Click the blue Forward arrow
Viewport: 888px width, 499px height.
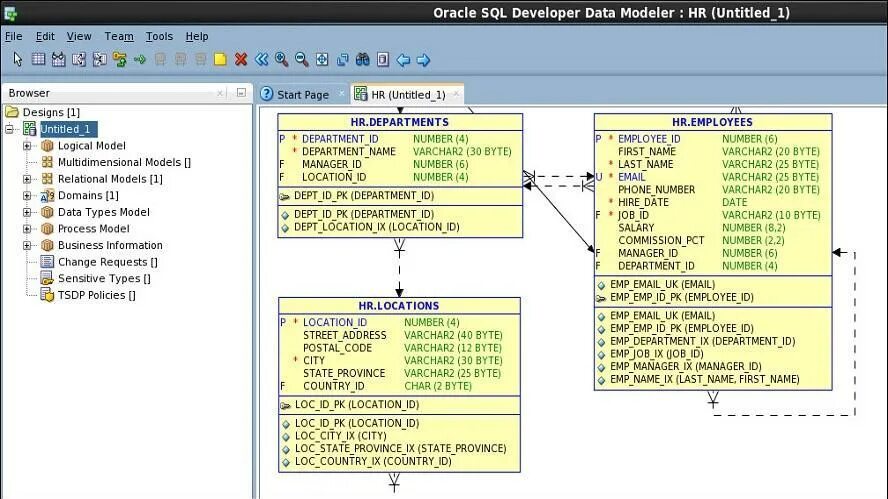click(x=423, y=59)
